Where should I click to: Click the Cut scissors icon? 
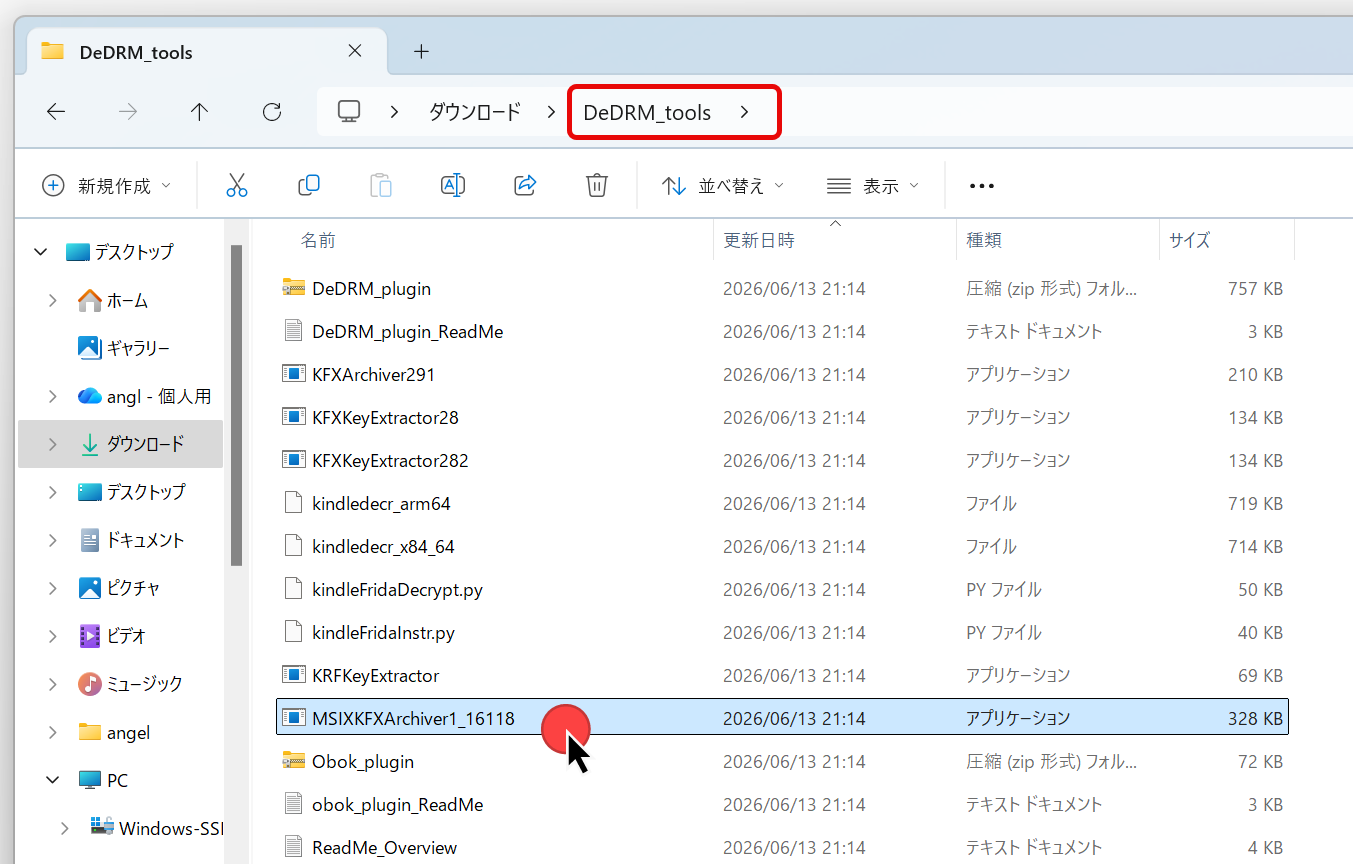(x=237, y=185)
